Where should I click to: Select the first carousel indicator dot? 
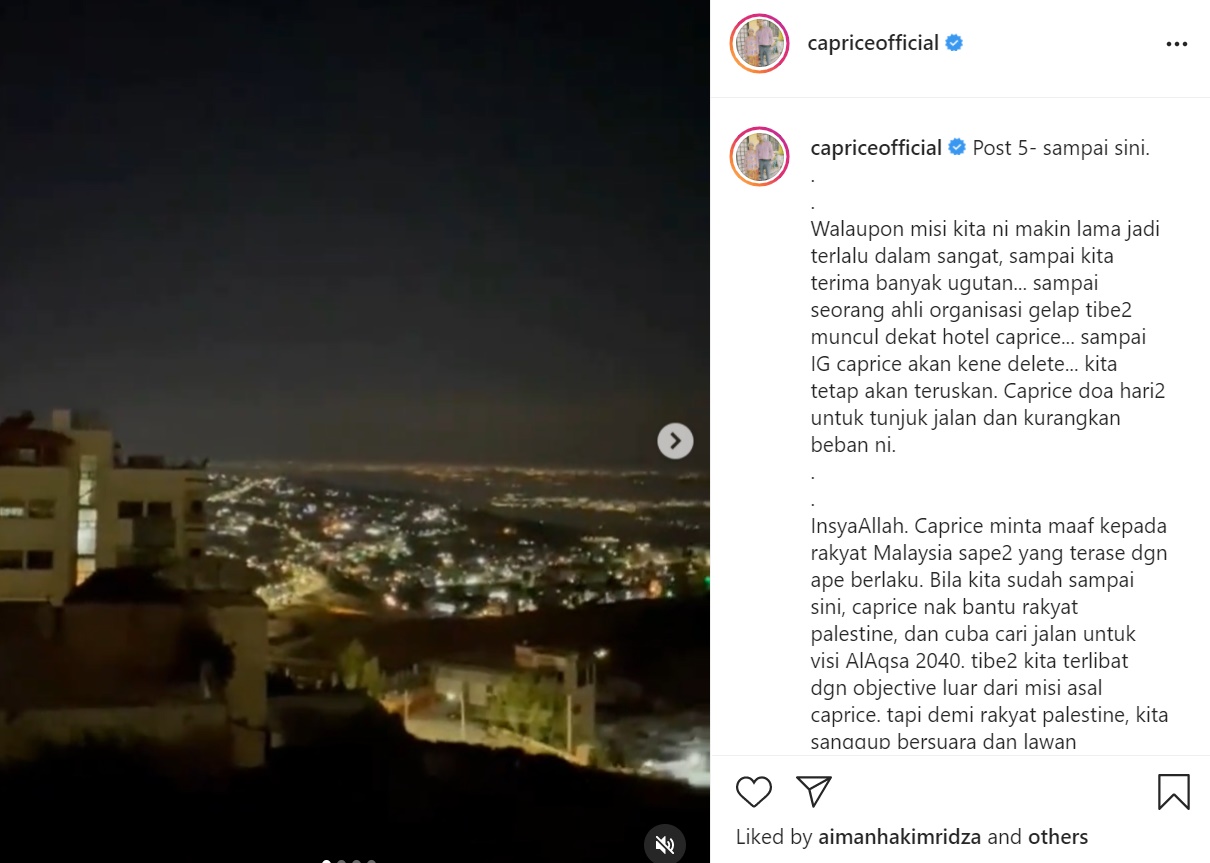click(326, 860)
